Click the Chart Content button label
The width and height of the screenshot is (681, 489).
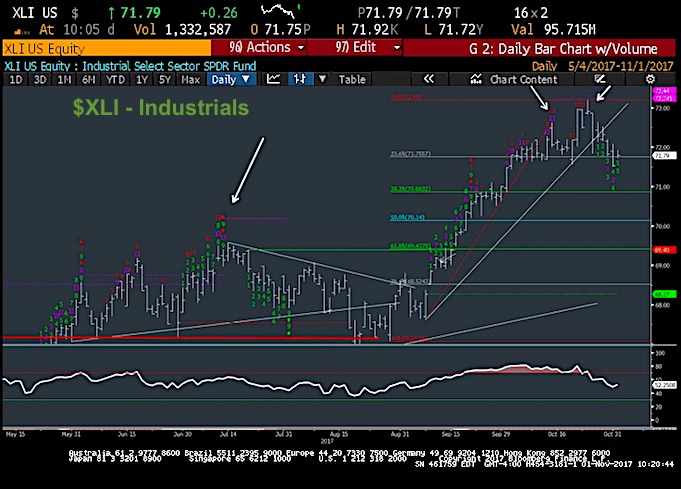(x=523, y=79)
